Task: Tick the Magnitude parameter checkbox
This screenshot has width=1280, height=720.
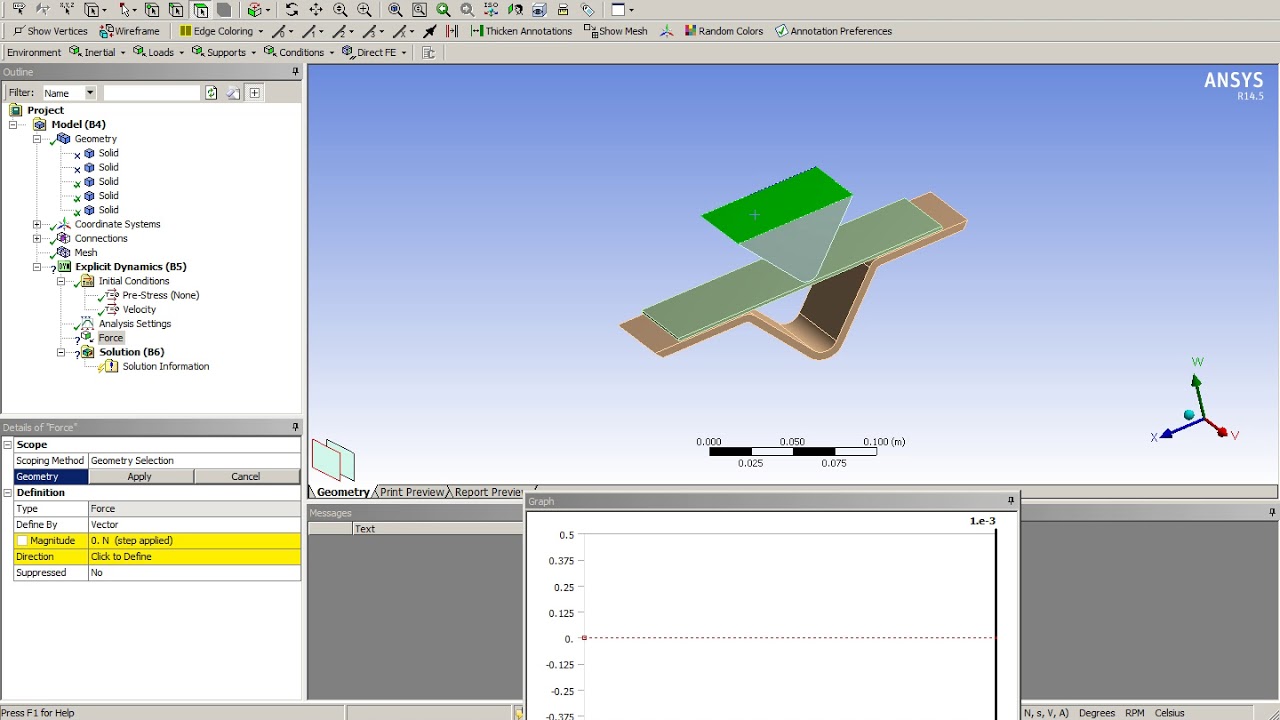Action: [22, 541]
